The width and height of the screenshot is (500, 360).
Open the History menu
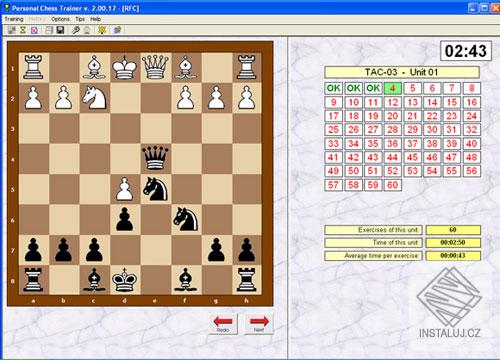tap(37, 19)
